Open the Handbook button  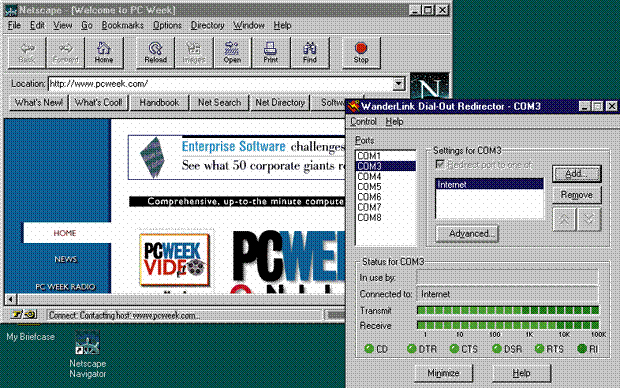(159, 103)
